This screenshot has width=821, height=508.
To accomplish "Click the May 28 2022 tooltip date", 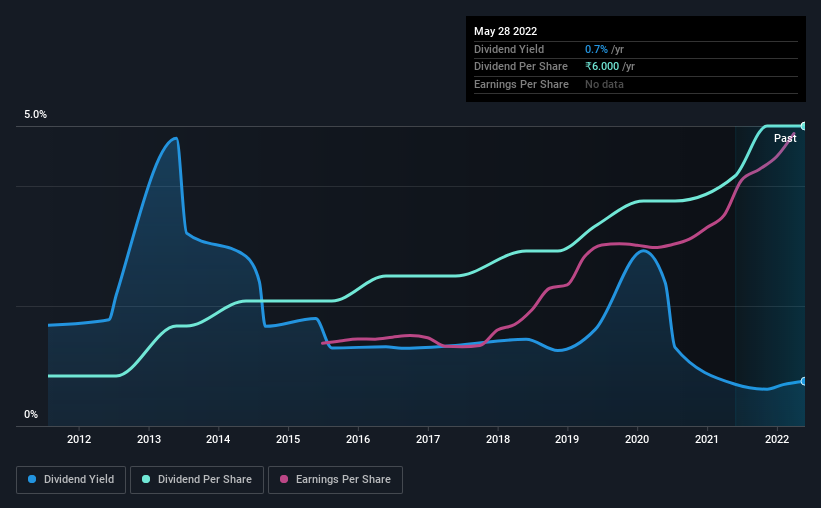I will (505, 31).
